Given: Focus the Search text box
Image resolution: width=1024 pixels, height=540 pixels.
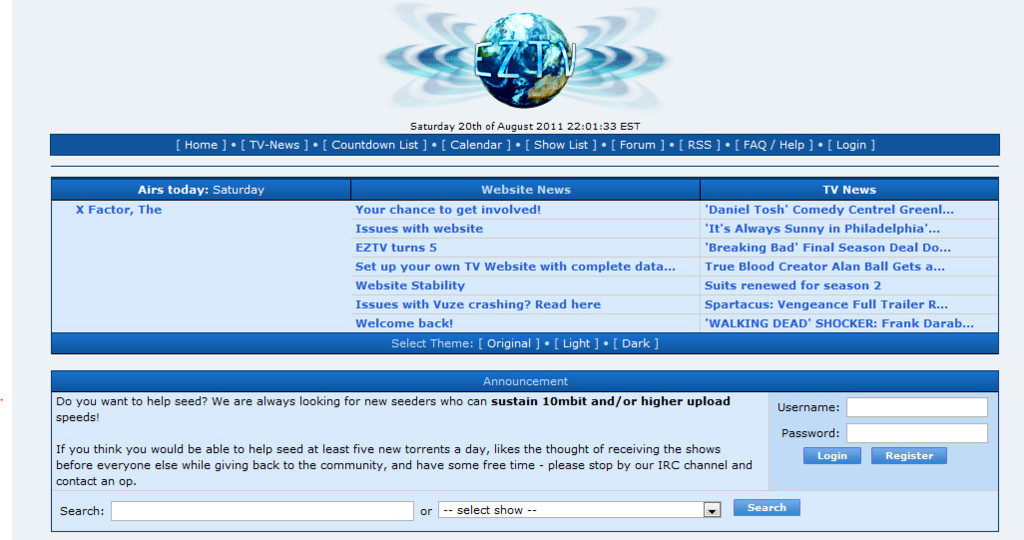Looking at the screenshot, I should pos(262,511).
